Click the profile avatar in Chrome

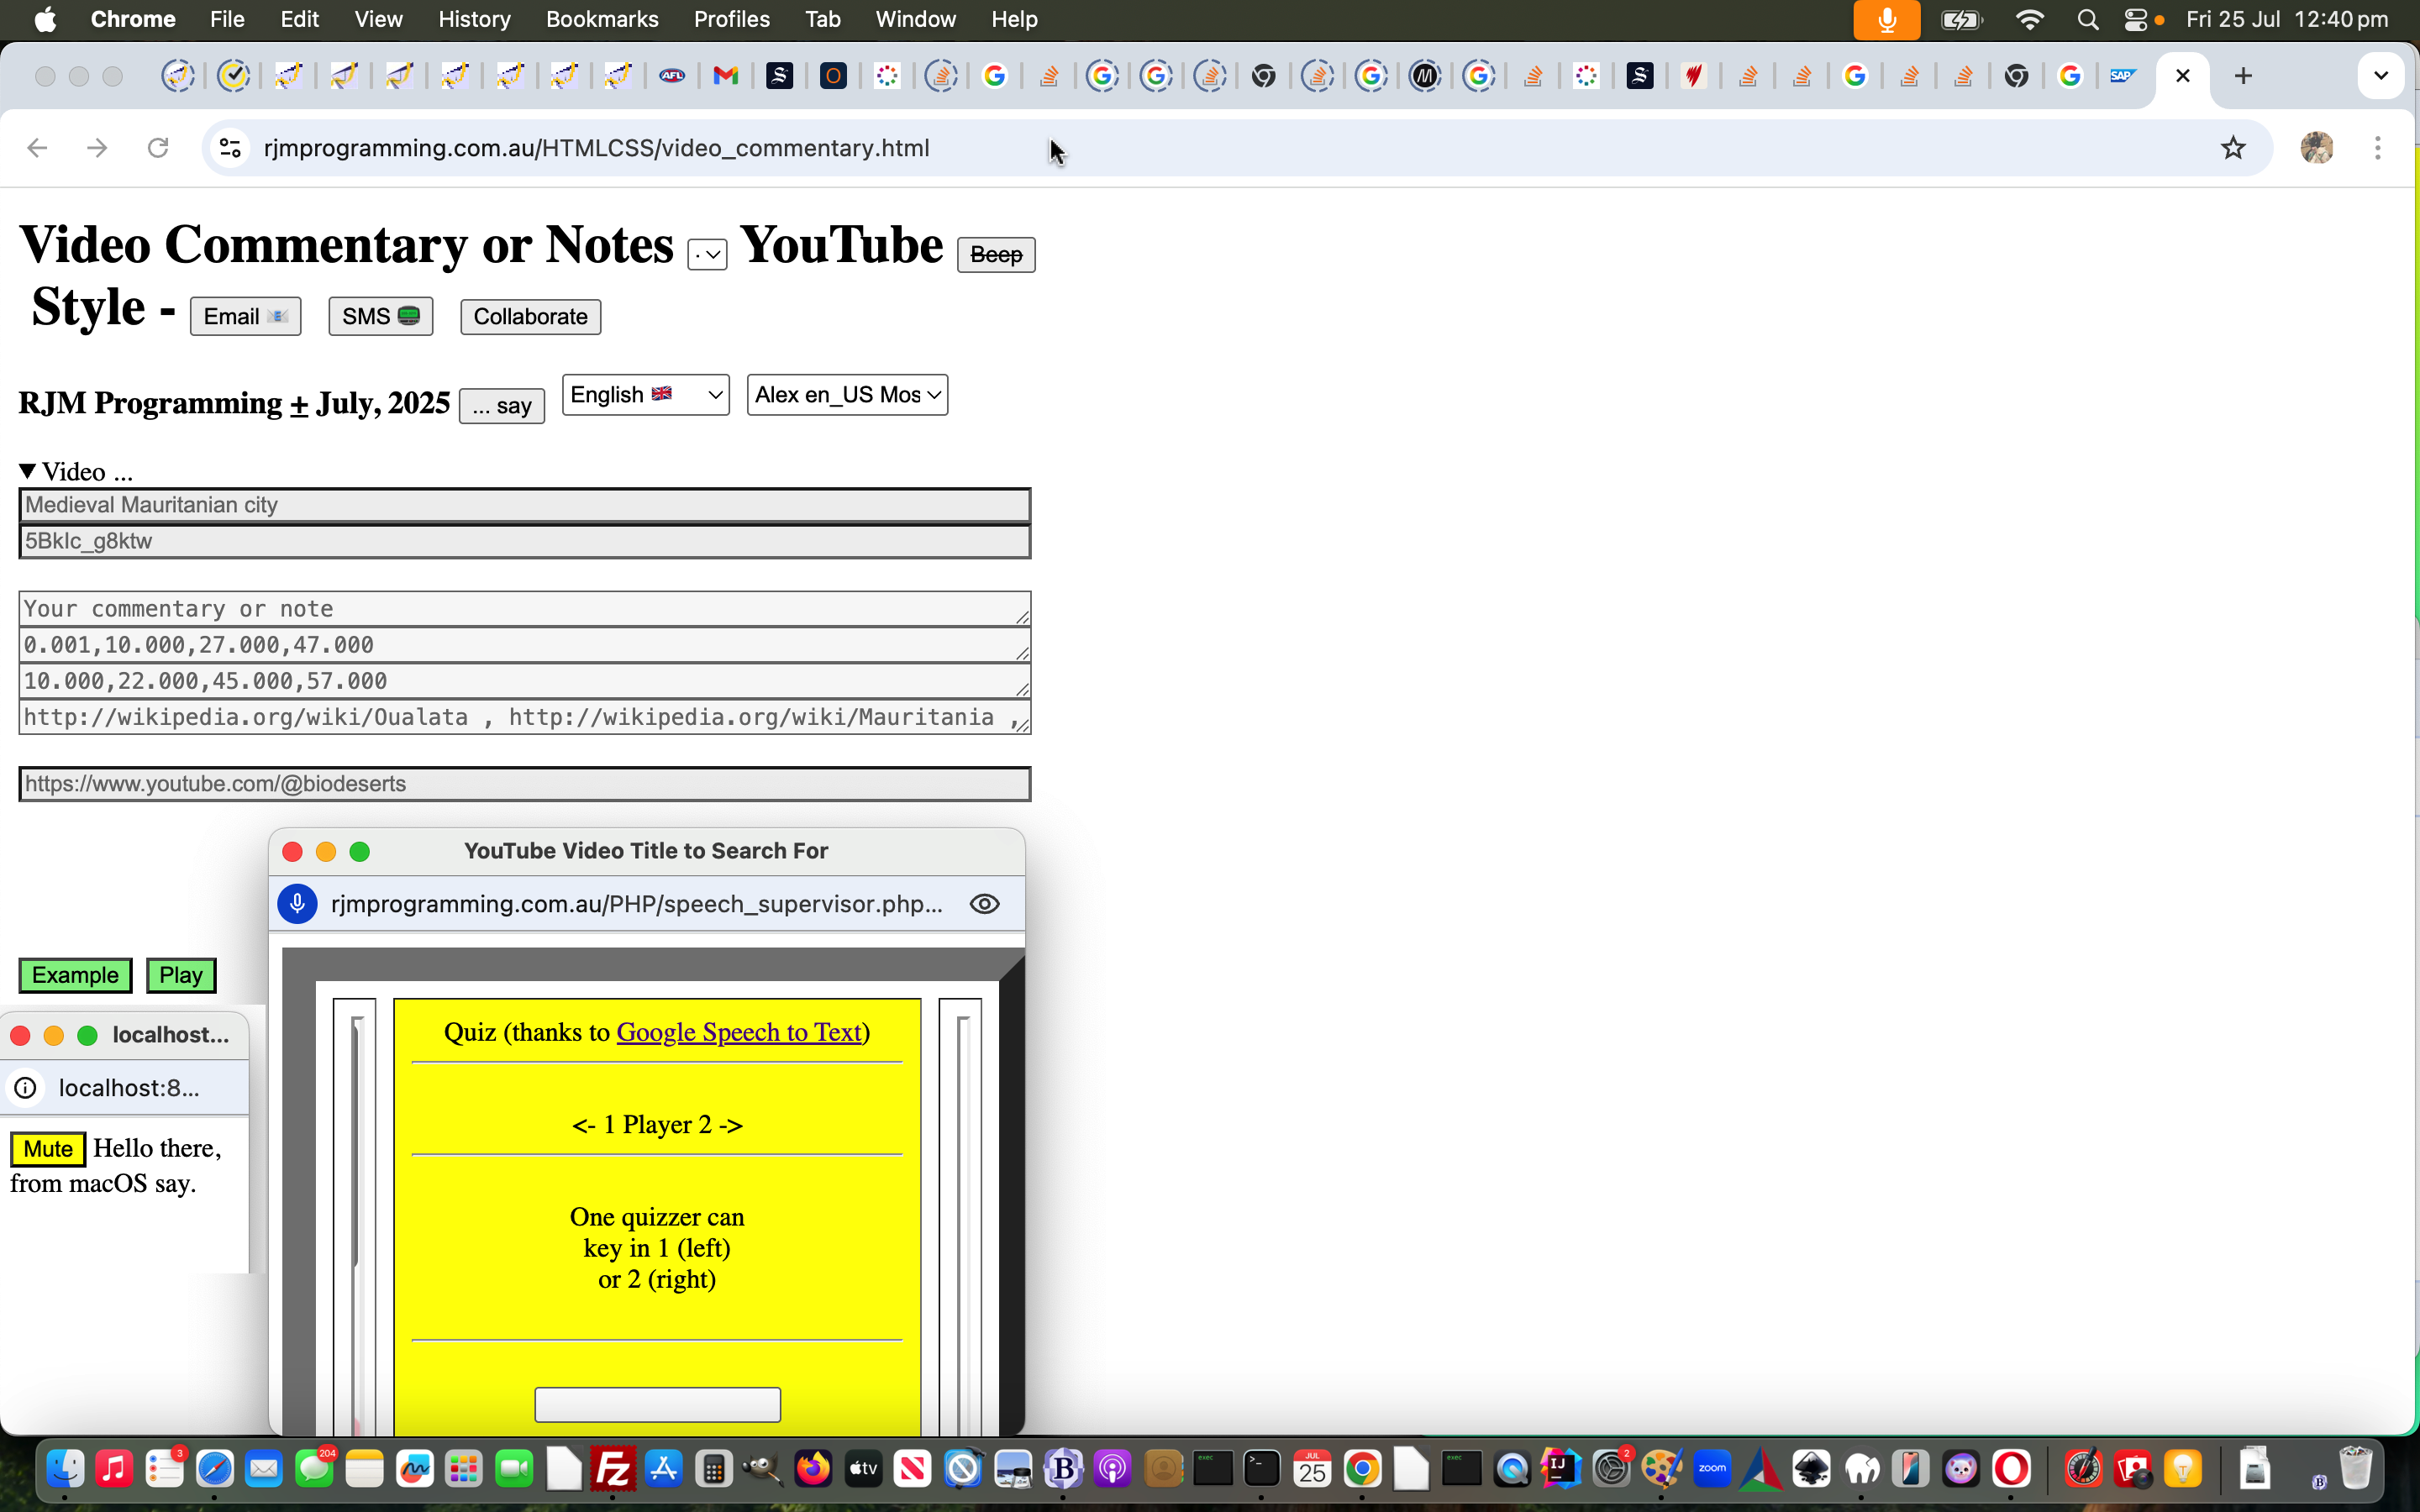tap(2317, 148)
